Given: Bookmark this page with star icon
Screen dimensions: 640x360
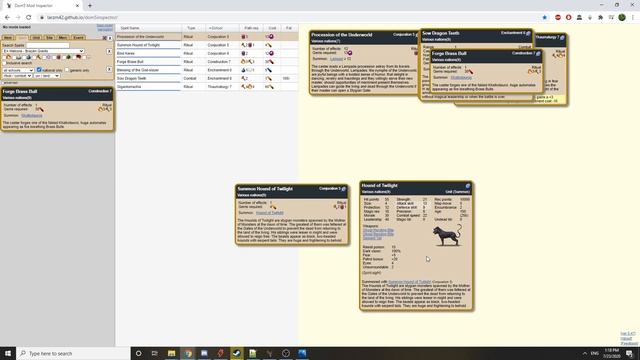Looking at the screenshot, I should (544, 18).
